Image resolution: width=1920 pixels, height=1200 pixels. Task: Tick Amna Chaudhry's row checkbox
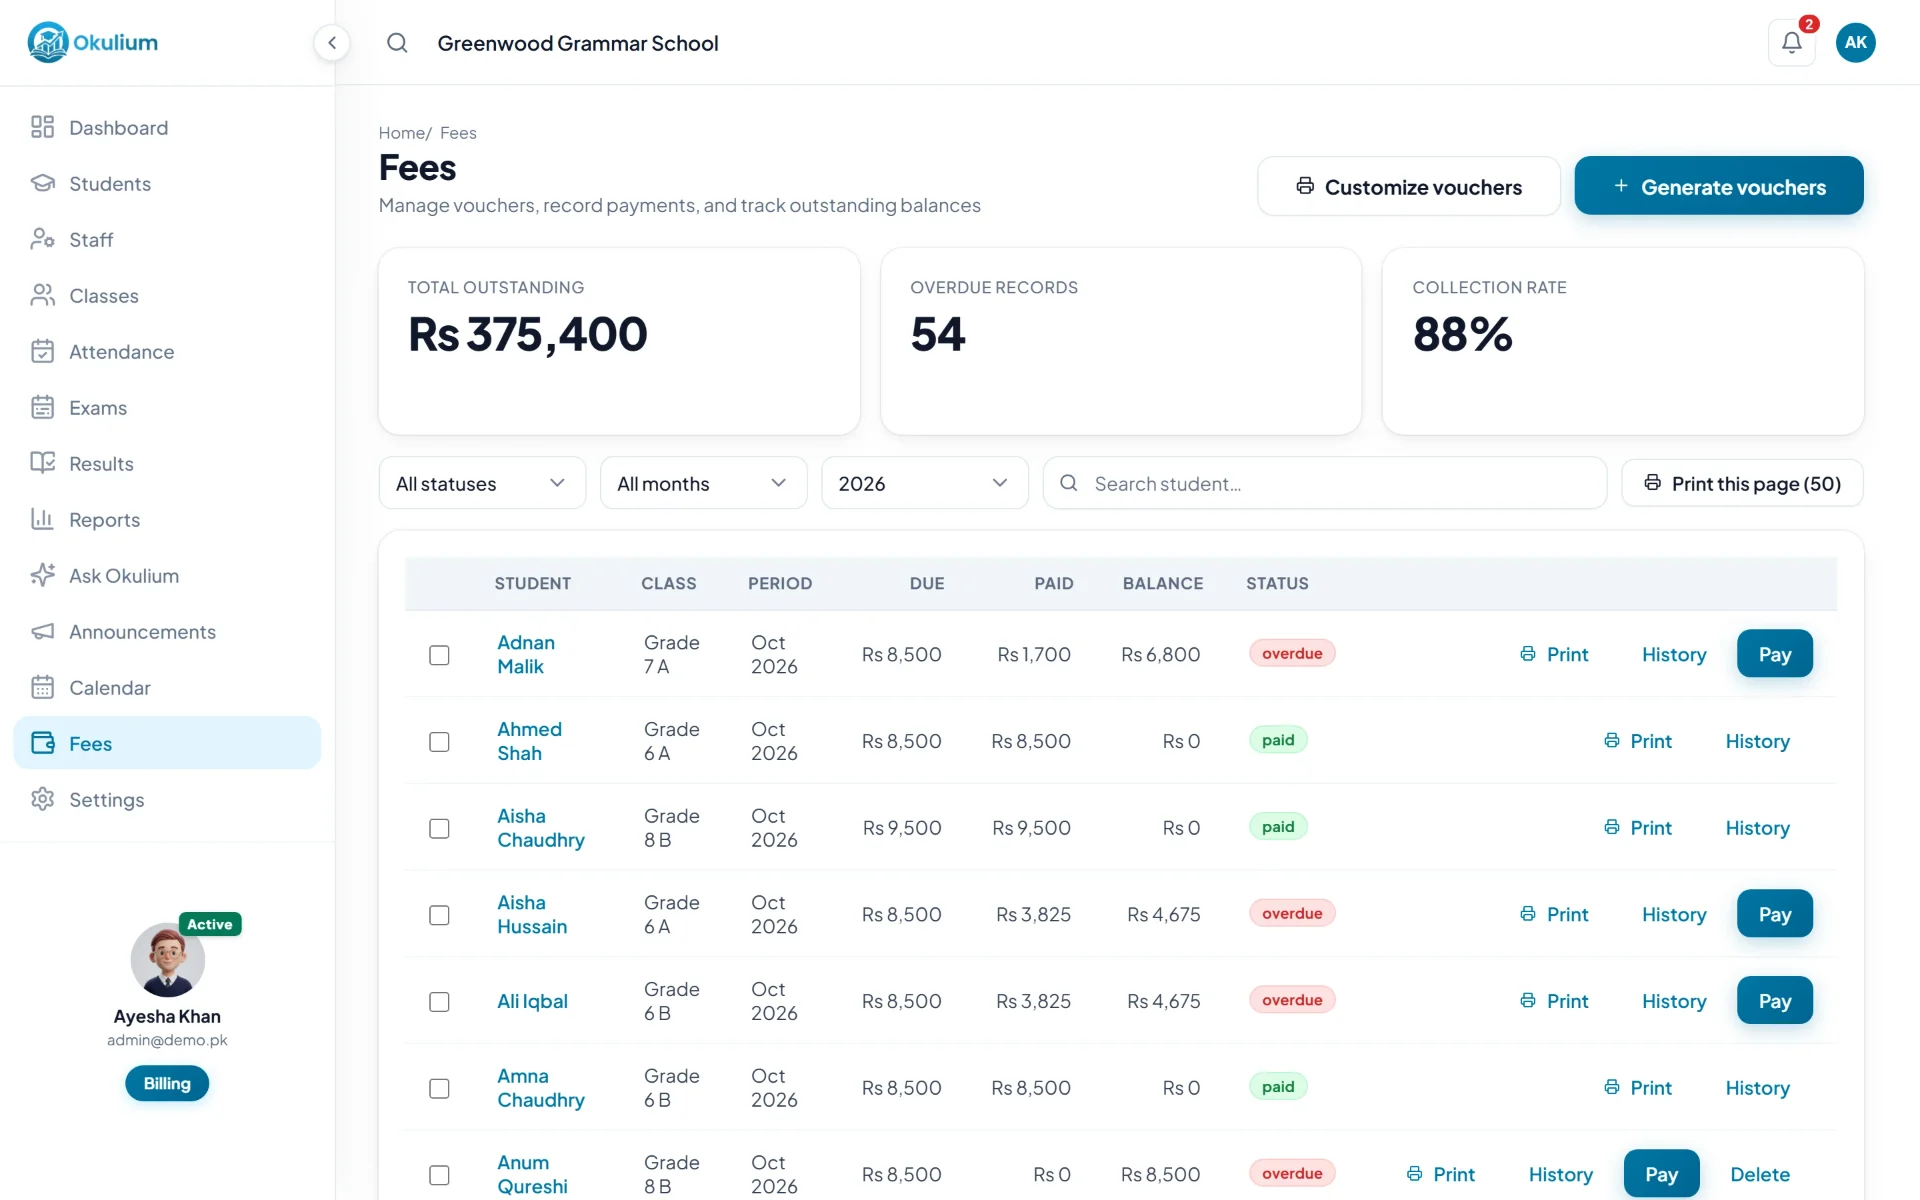point(439,1089)
